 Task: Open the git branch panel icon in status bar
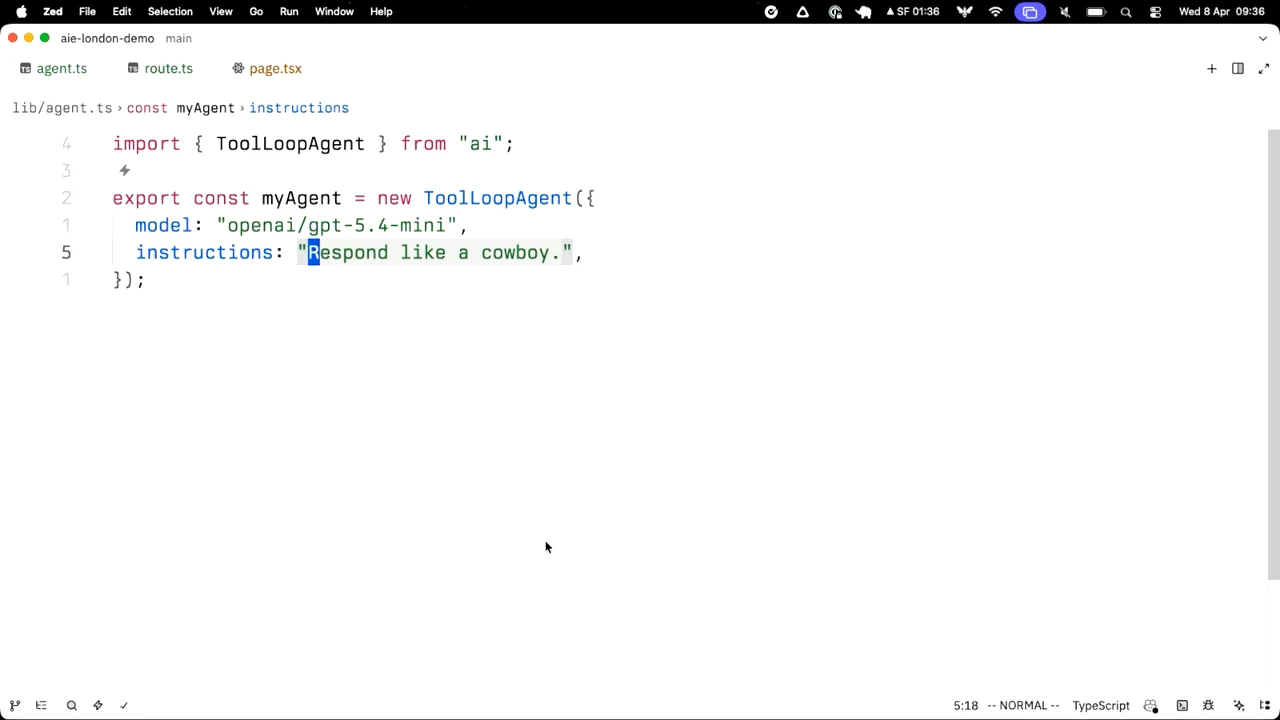pos(15,705)
